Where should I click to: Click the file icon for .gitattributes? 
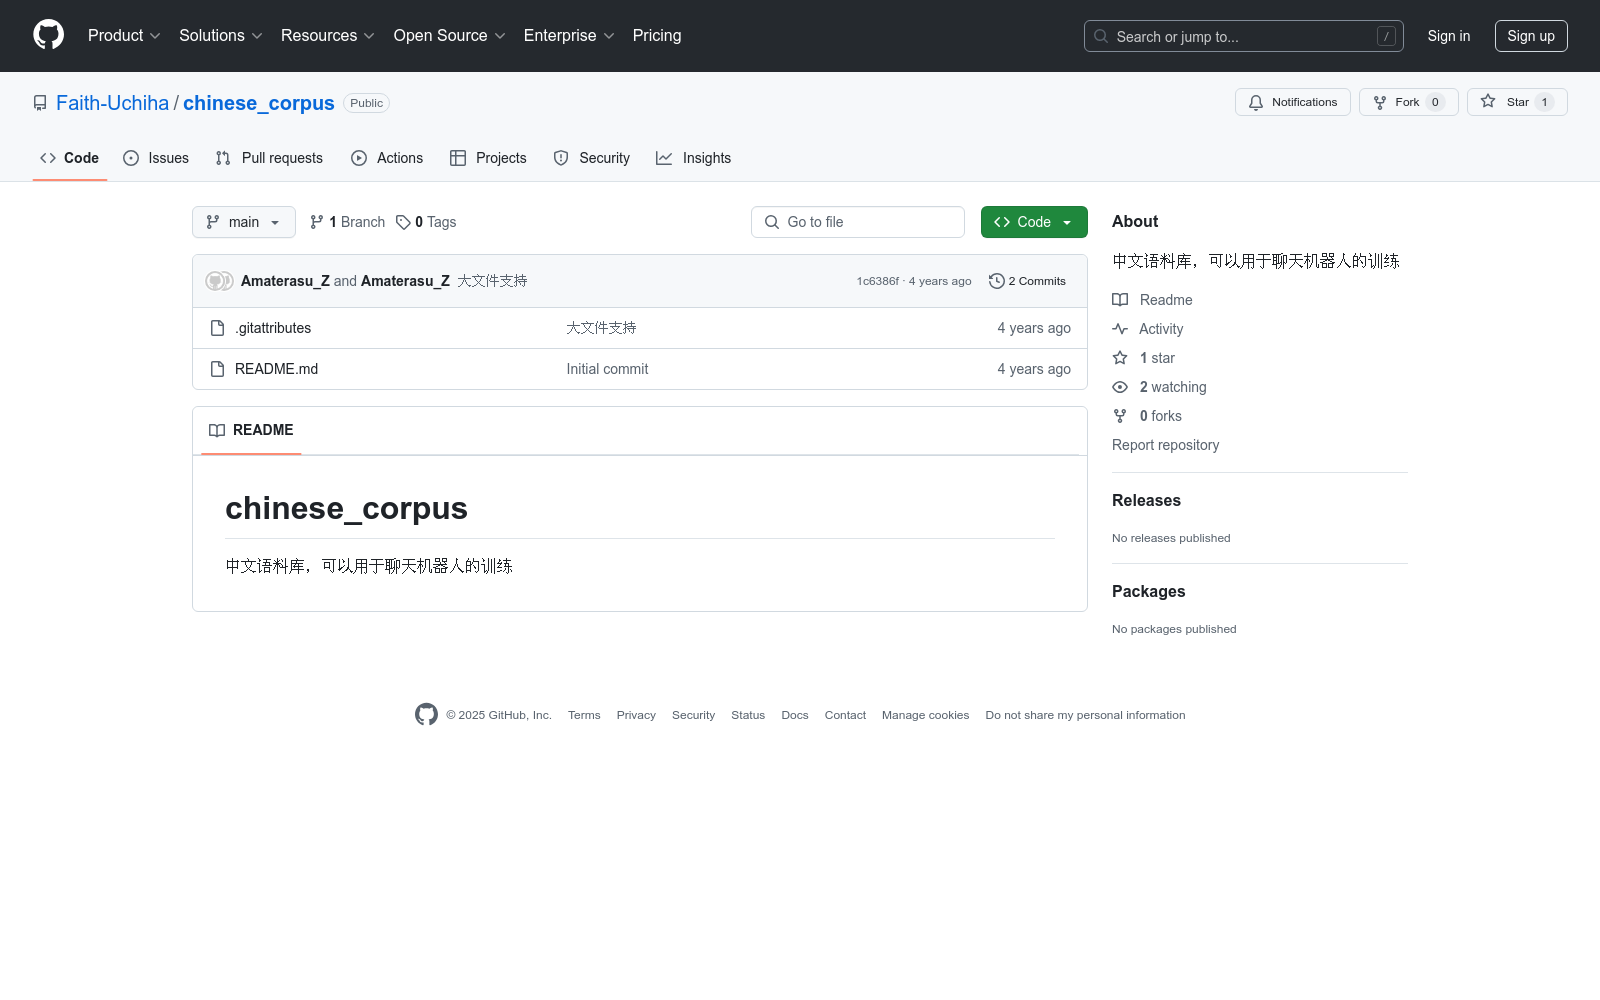click(217, 328)
